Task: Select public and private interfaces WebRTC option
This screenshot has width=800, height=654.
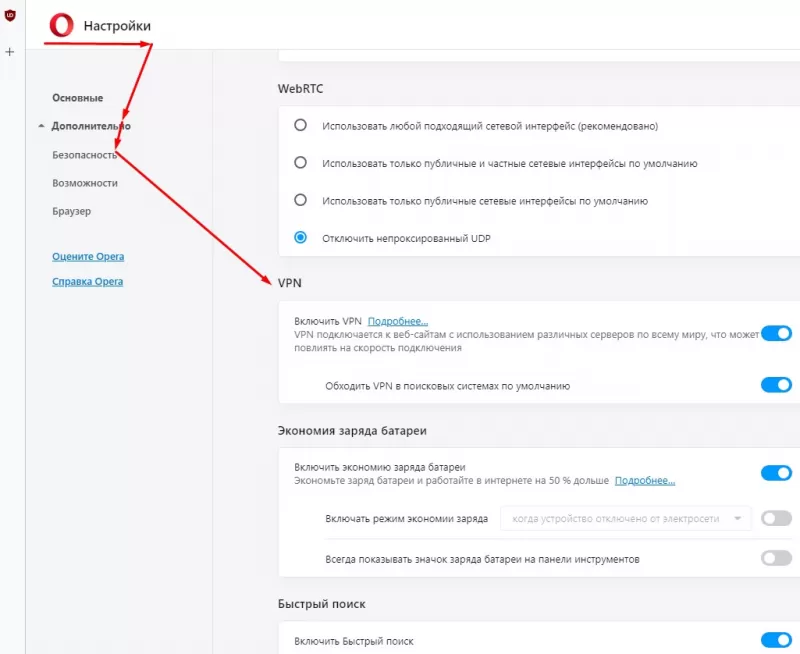Action: pos(300,163)
